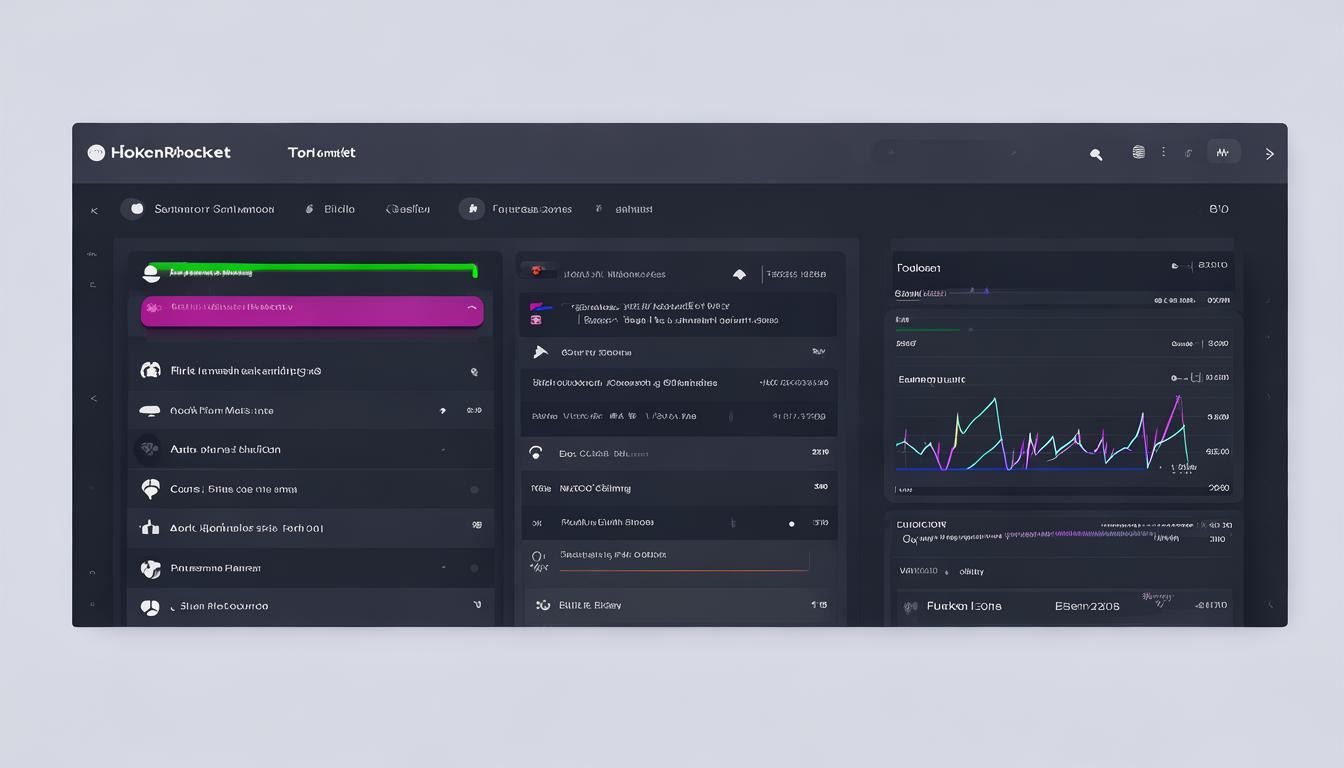Screen dimensions: 1344x768
Task: Click the speech bubble icon in 'Cours' row
Action: pos(150,489)
